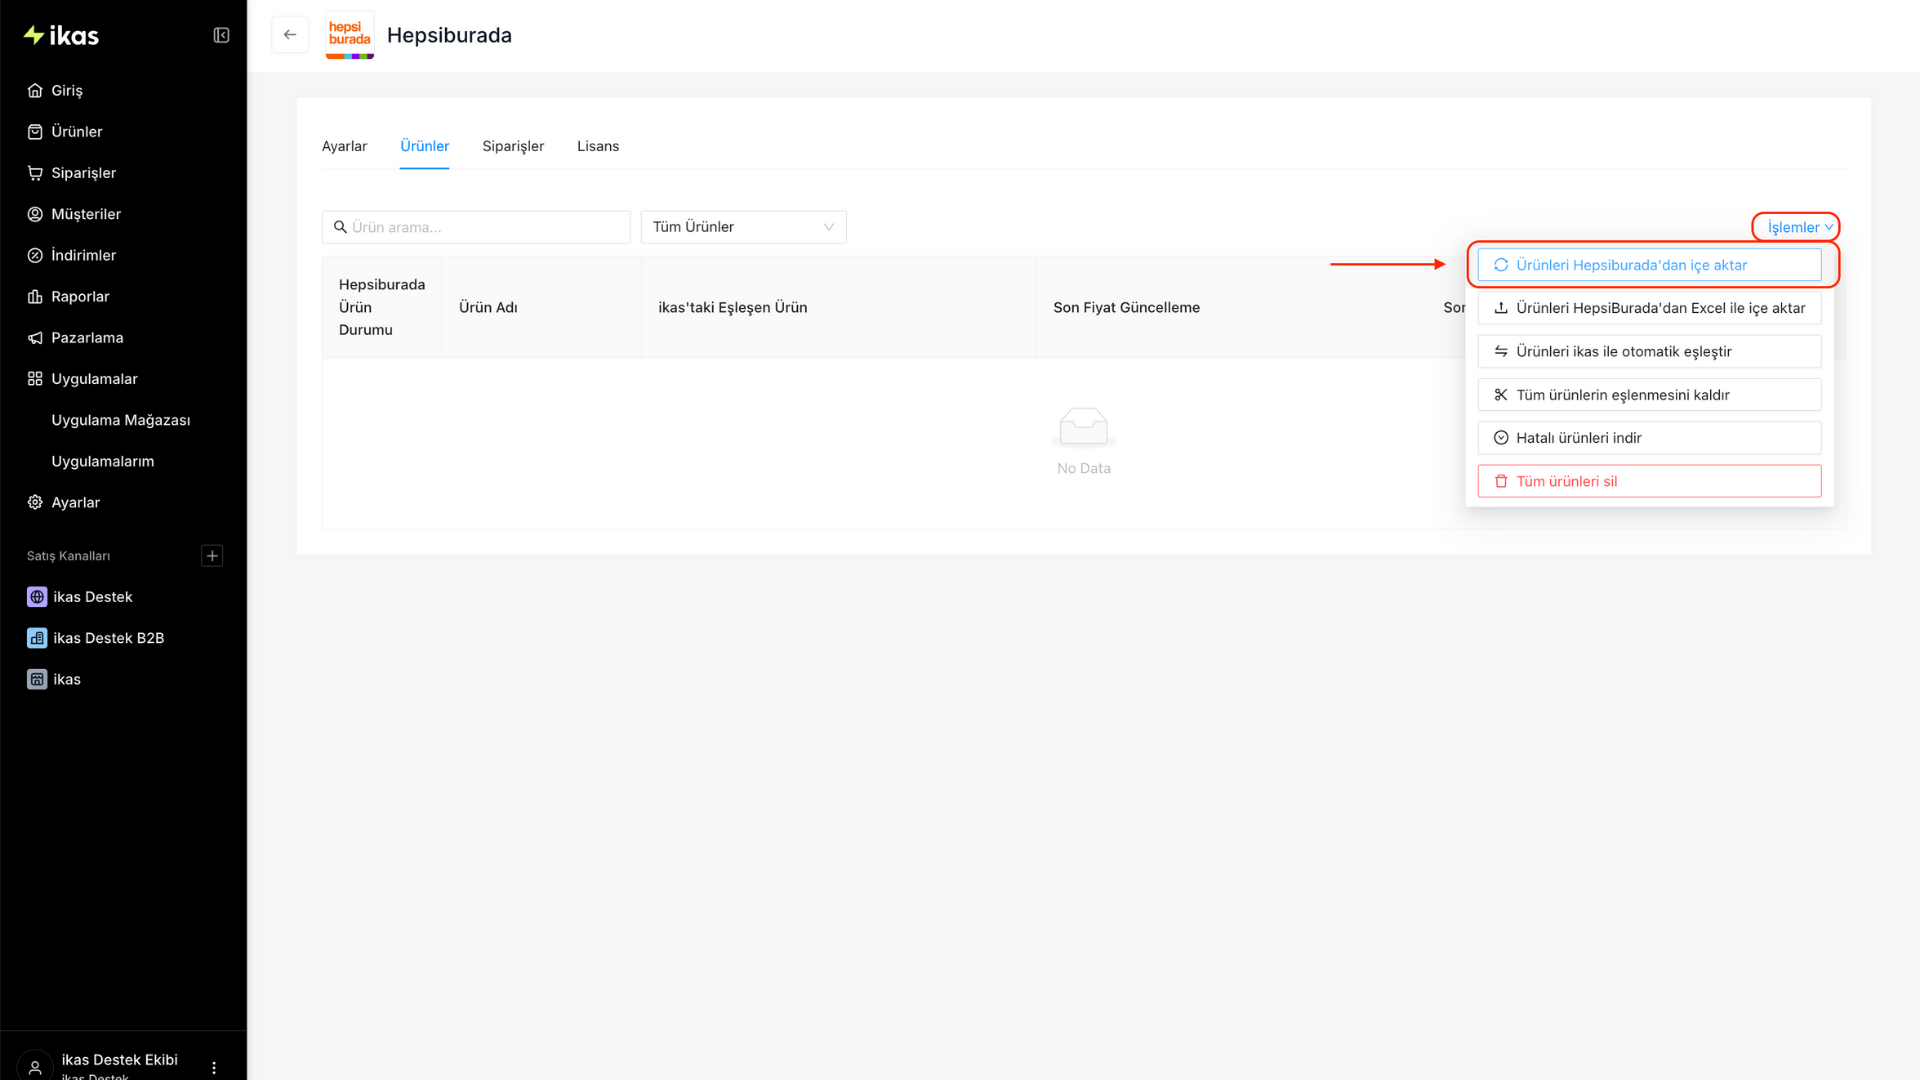
Task: Switch to the Ayarlar tab
Action: tap(344, 146)
